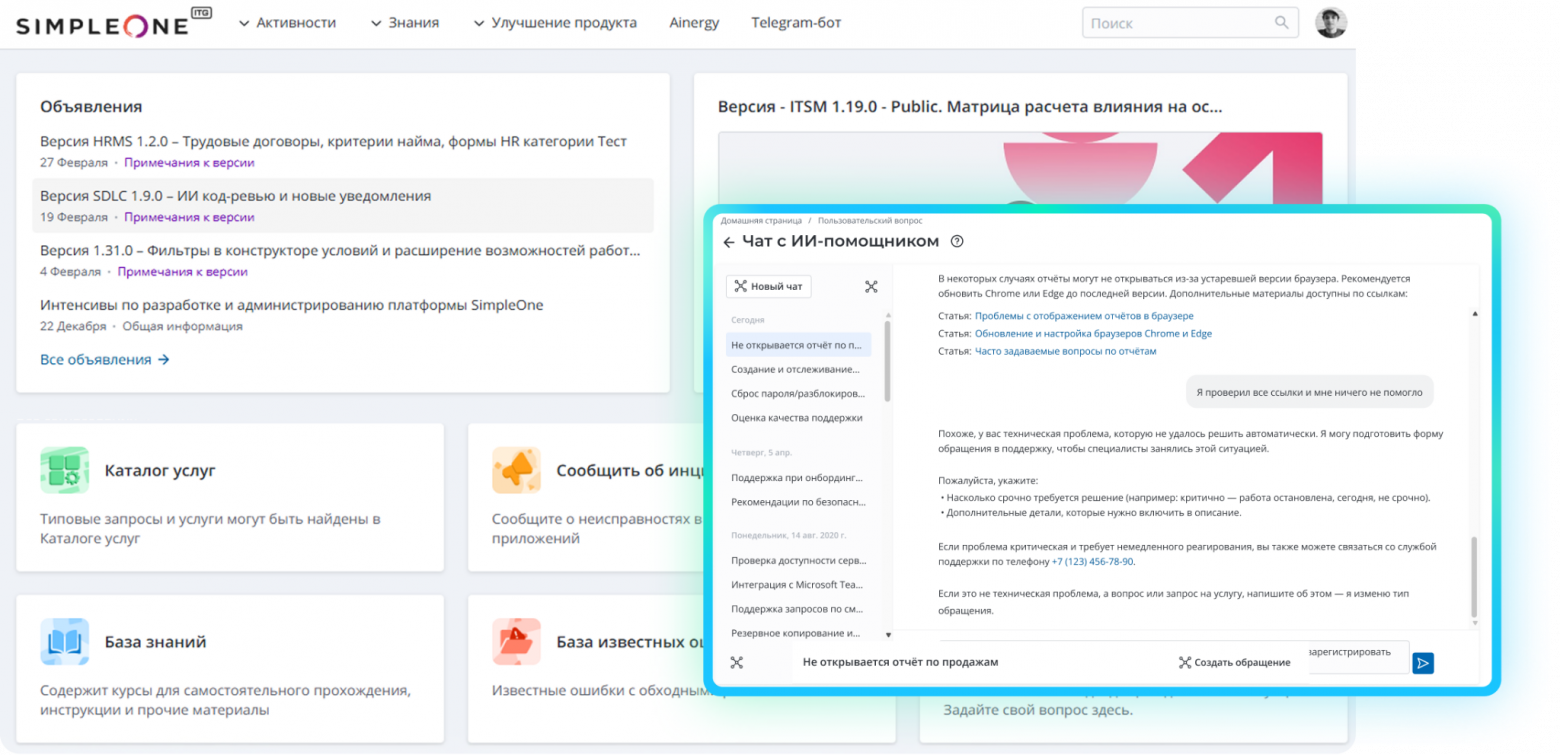Open the Каталог услуг card title
1560x755 pixels.
coord(160,471)
